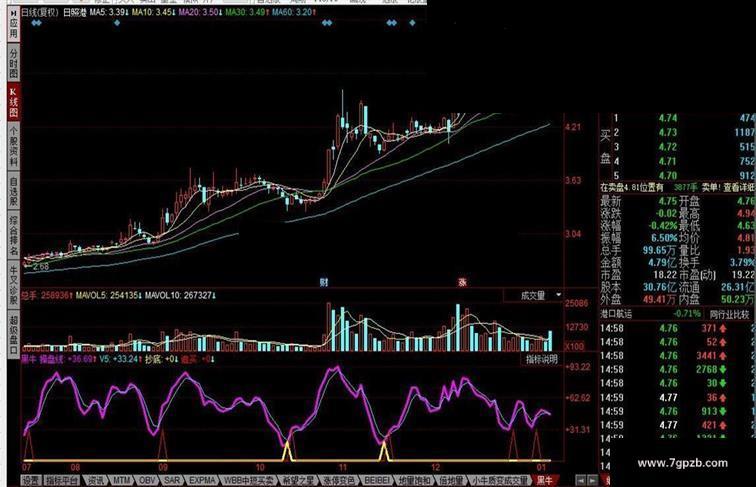
Task: Open the 牛叉诊股 diagnosis tab
Action: [x=14, y=285]
